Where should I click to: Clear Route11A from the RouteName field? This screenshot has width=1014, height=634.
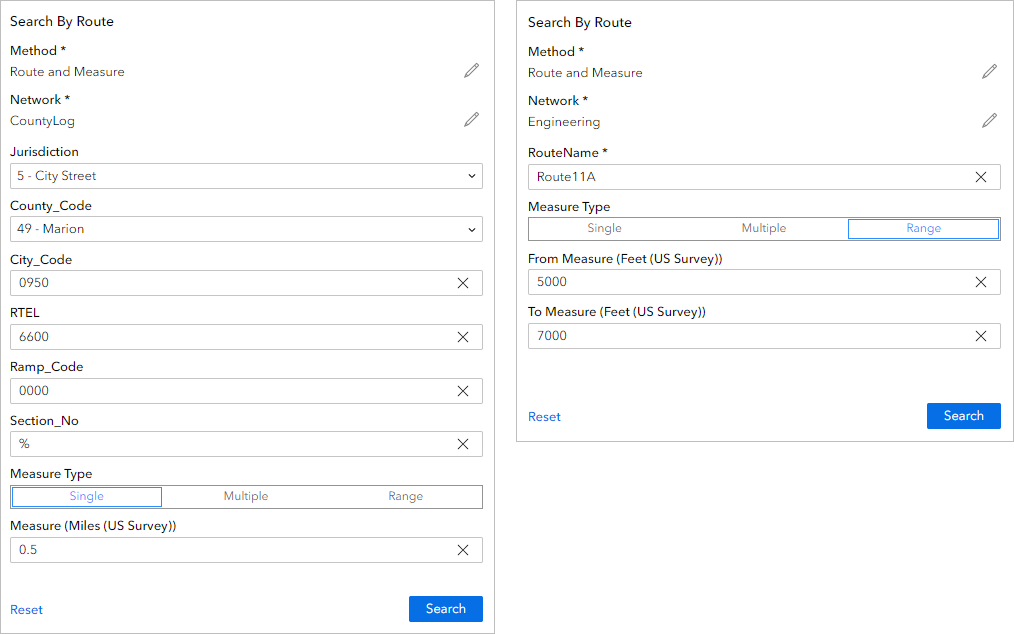981,176
